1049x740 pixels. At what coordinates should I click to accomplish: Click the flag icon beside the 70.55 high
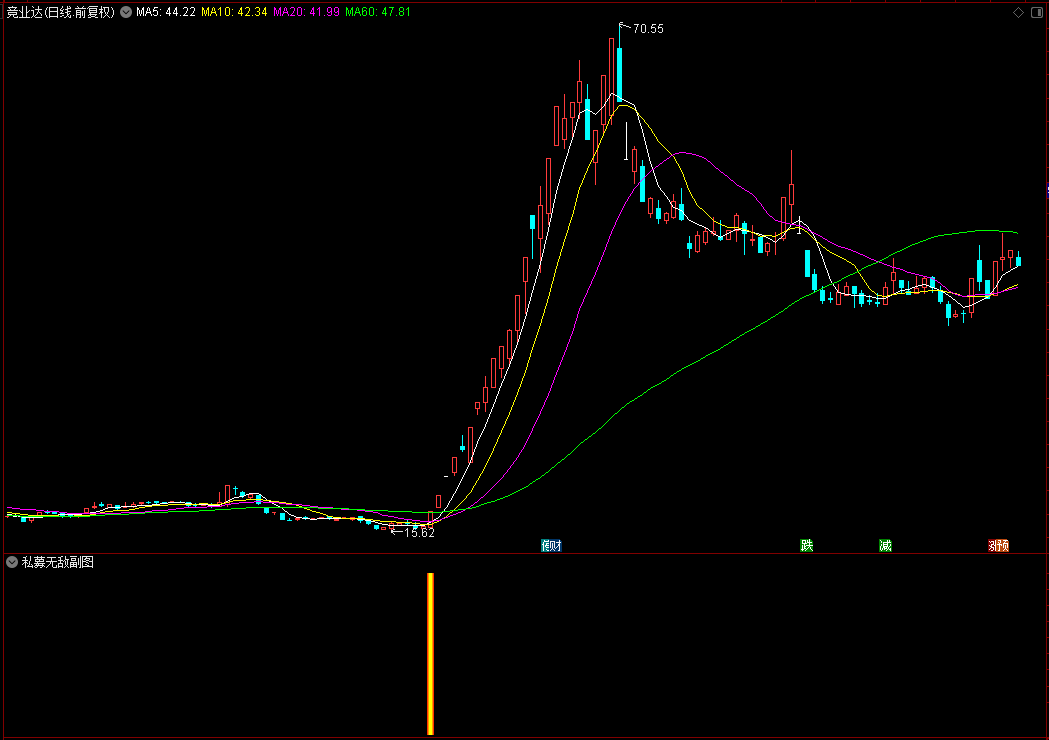click(624, 25)
